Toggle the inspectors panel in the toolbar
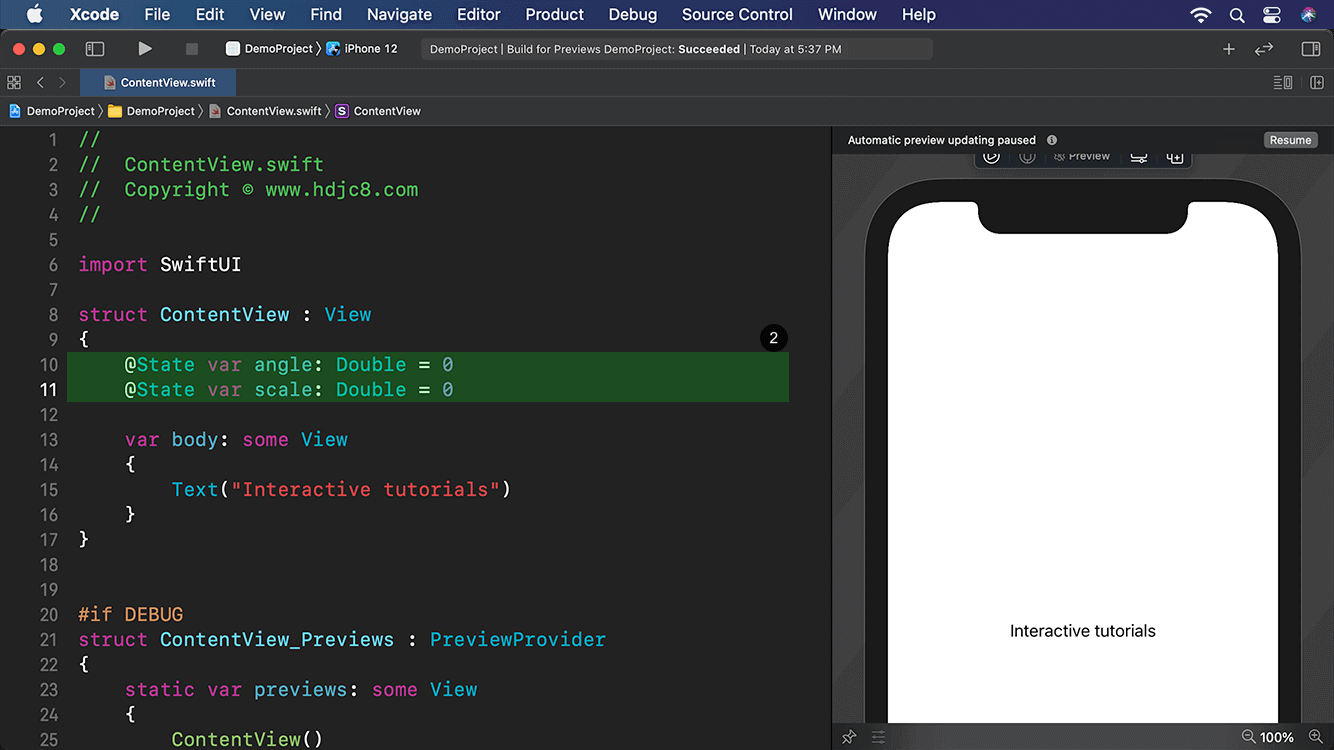Screen dimensions: 1334x750 [x=1311, y=49]
